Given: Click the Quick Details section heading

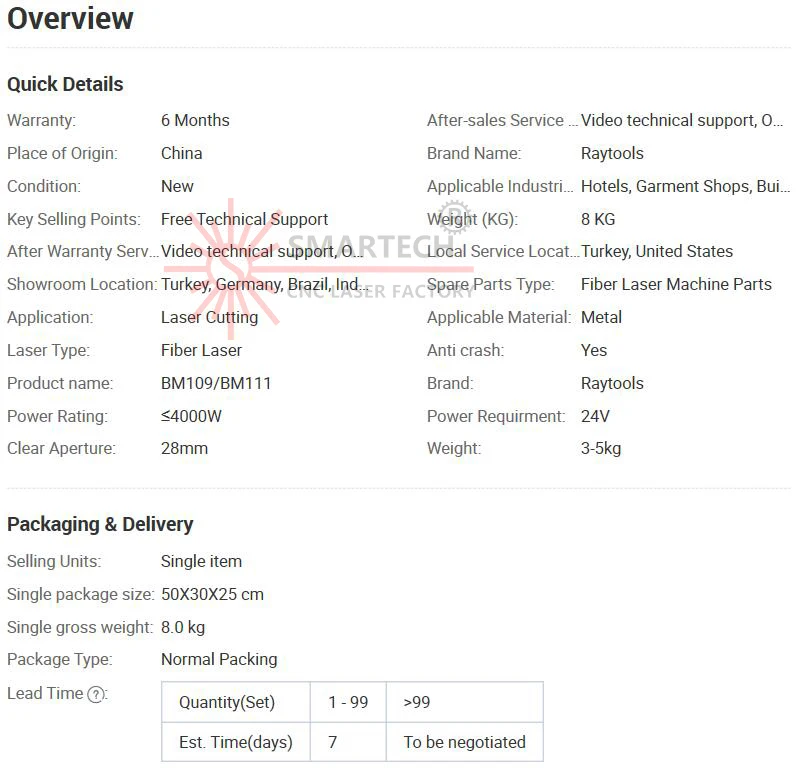Looking at the screenshot, I should point(65,84).
